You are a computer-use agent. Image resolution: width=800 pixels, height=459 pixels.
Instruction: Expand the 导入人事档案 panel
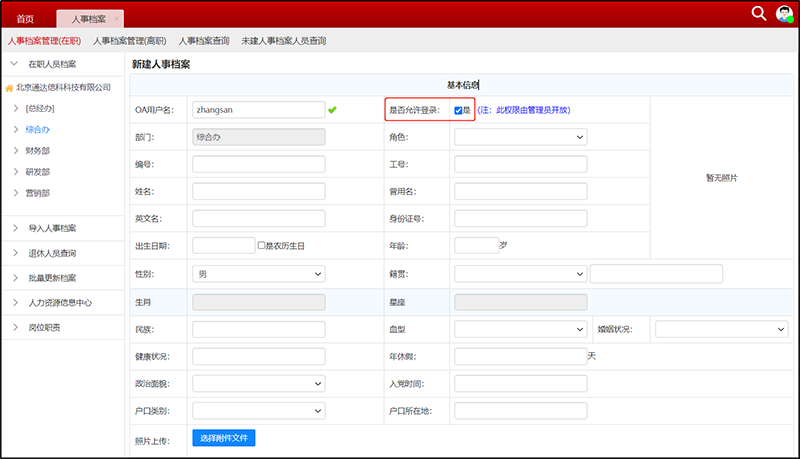pos(16,228)
